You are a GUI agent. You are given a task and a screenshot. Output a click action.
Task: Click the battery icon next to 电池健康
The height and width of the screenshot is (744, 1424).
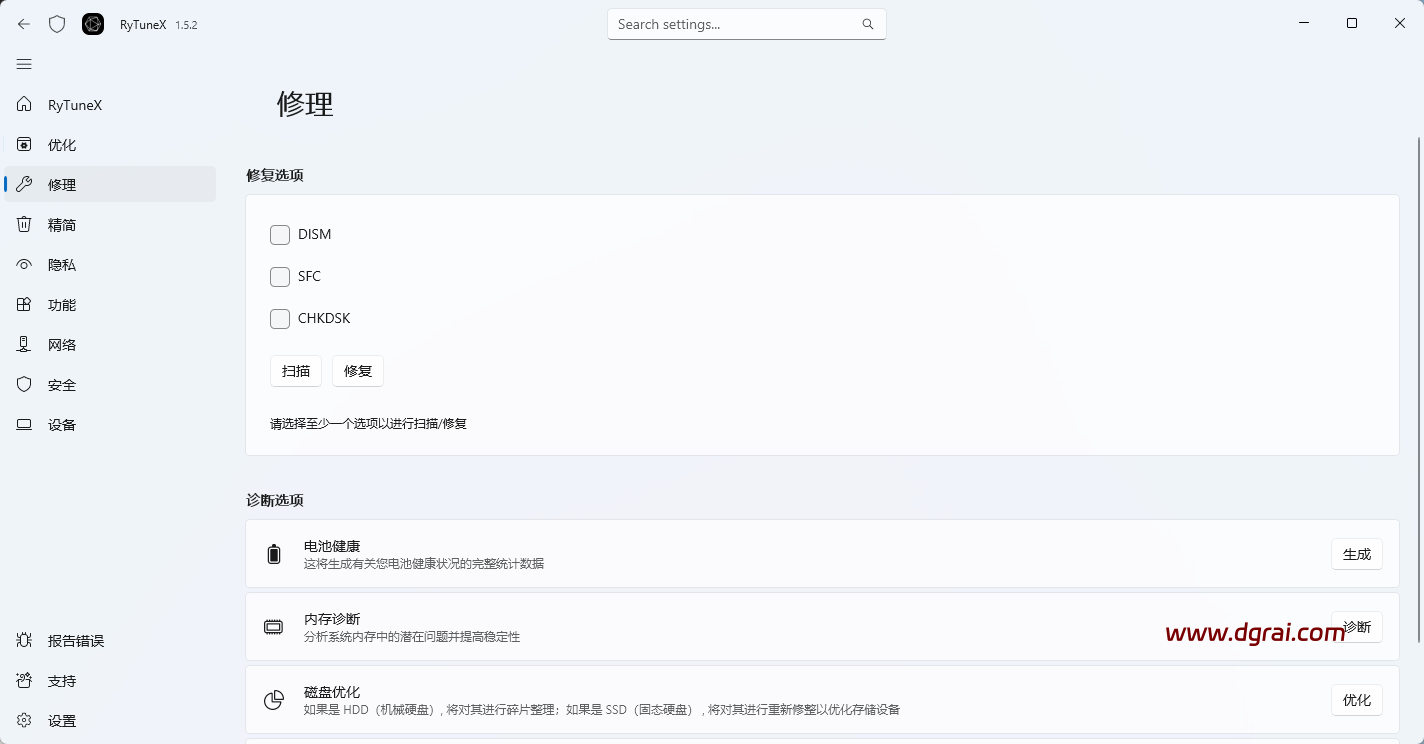(x=274, y=553)
